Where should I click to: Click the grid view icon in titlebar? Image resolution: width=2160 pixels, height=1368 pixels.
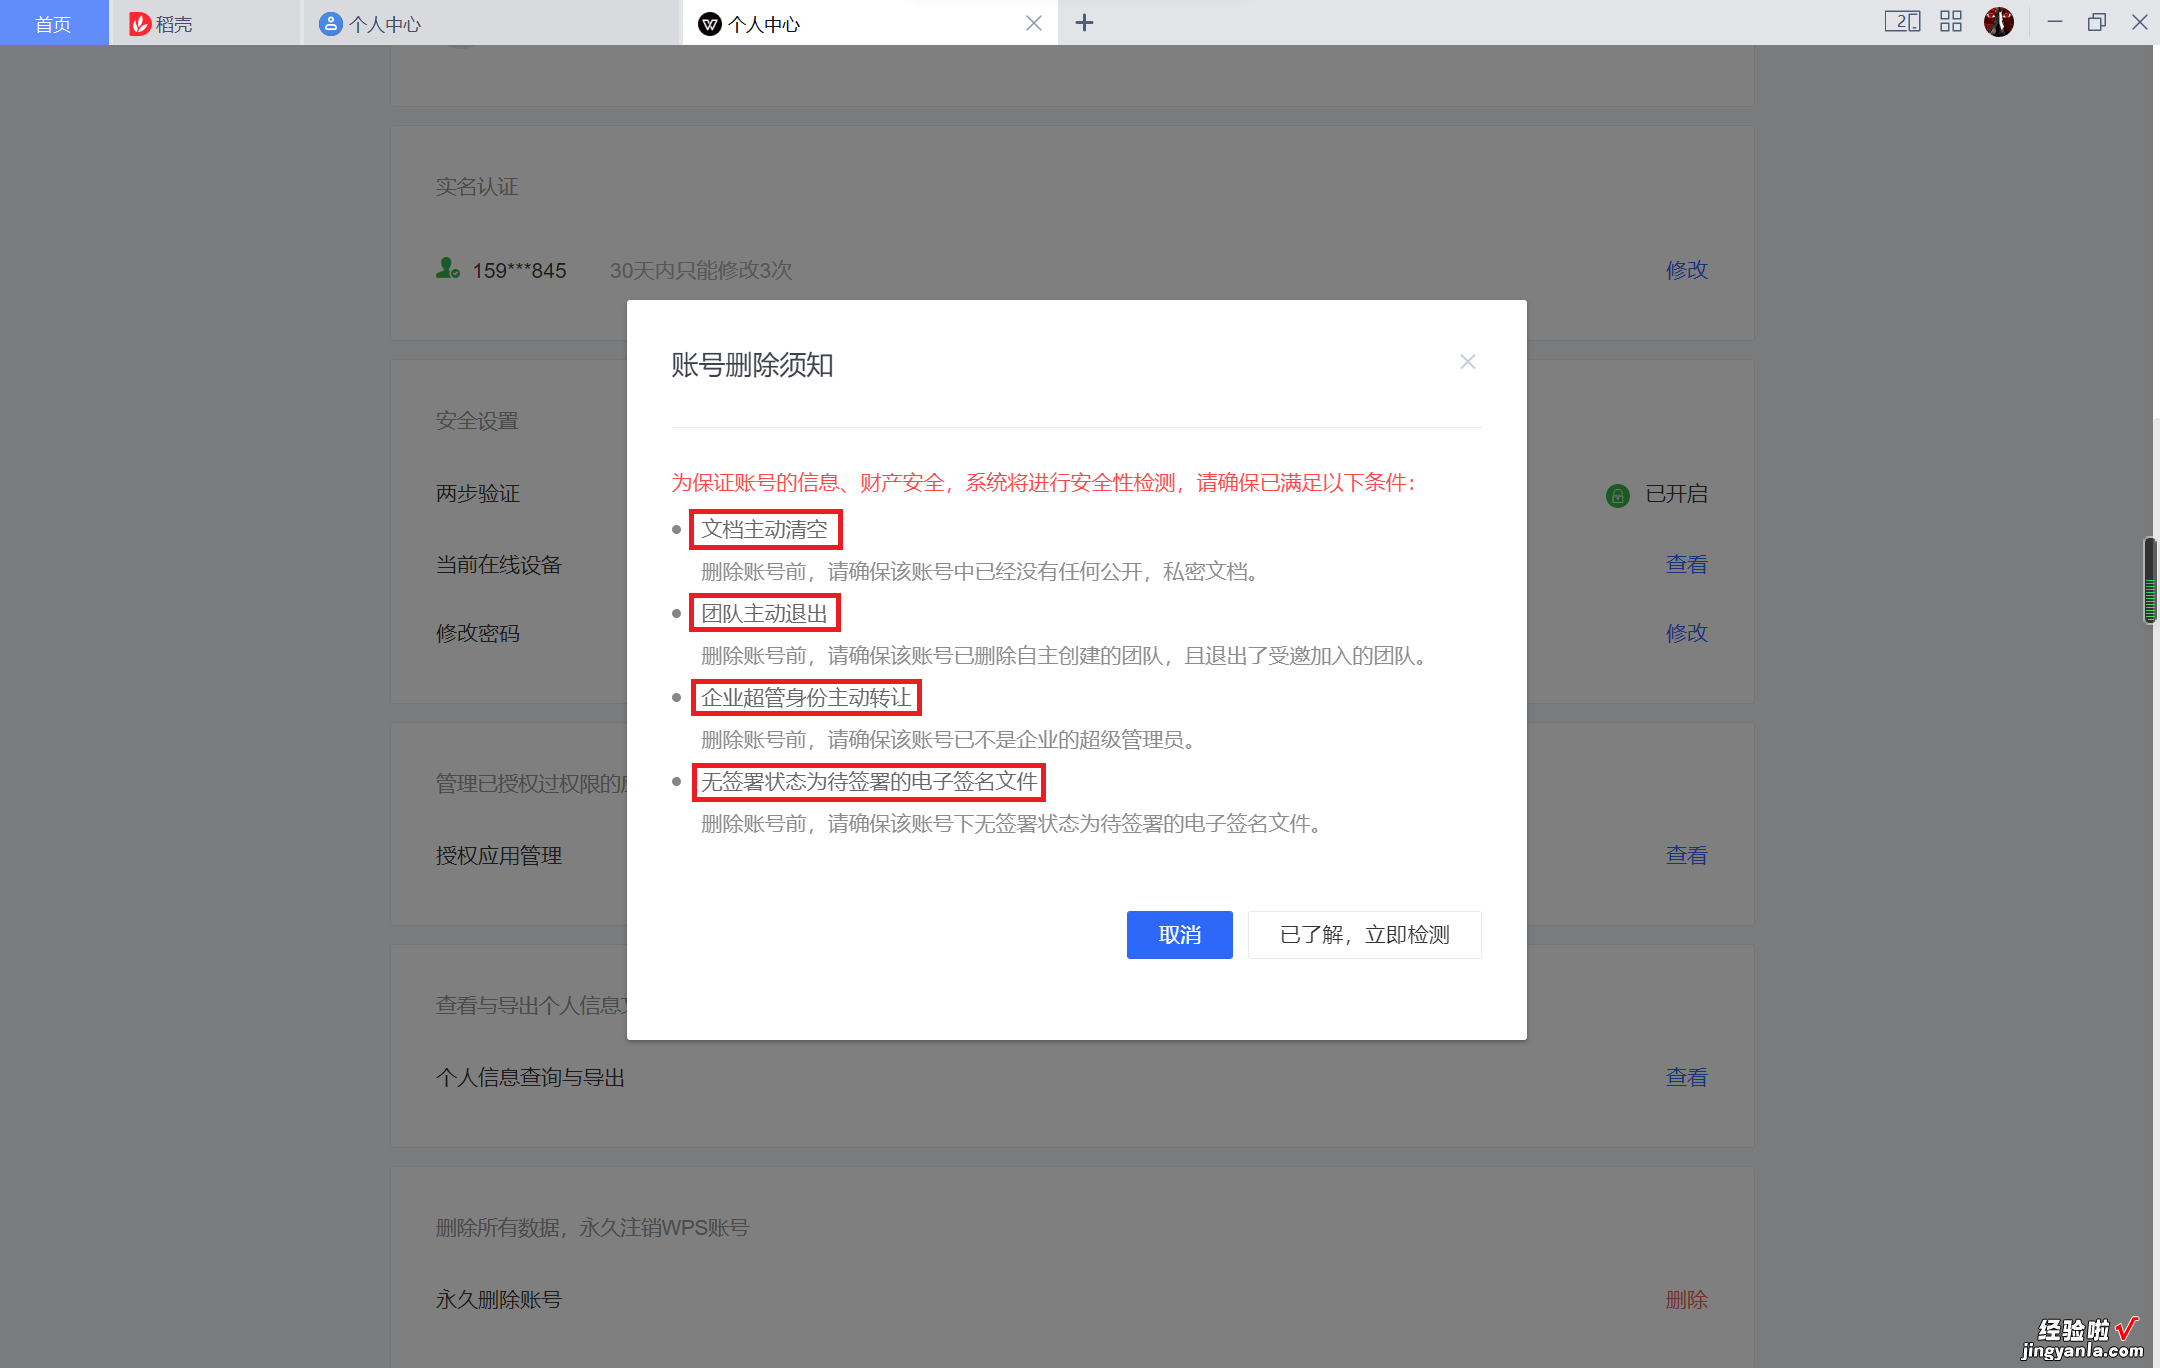[1947, 22]
